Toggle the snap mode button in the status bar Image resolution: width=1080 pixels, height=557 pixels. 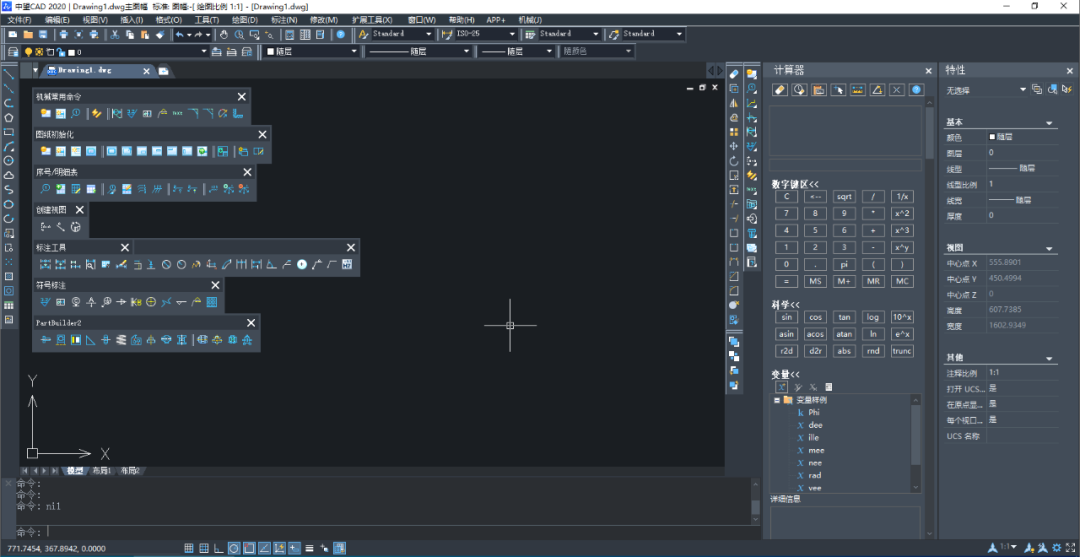point(188,548)
